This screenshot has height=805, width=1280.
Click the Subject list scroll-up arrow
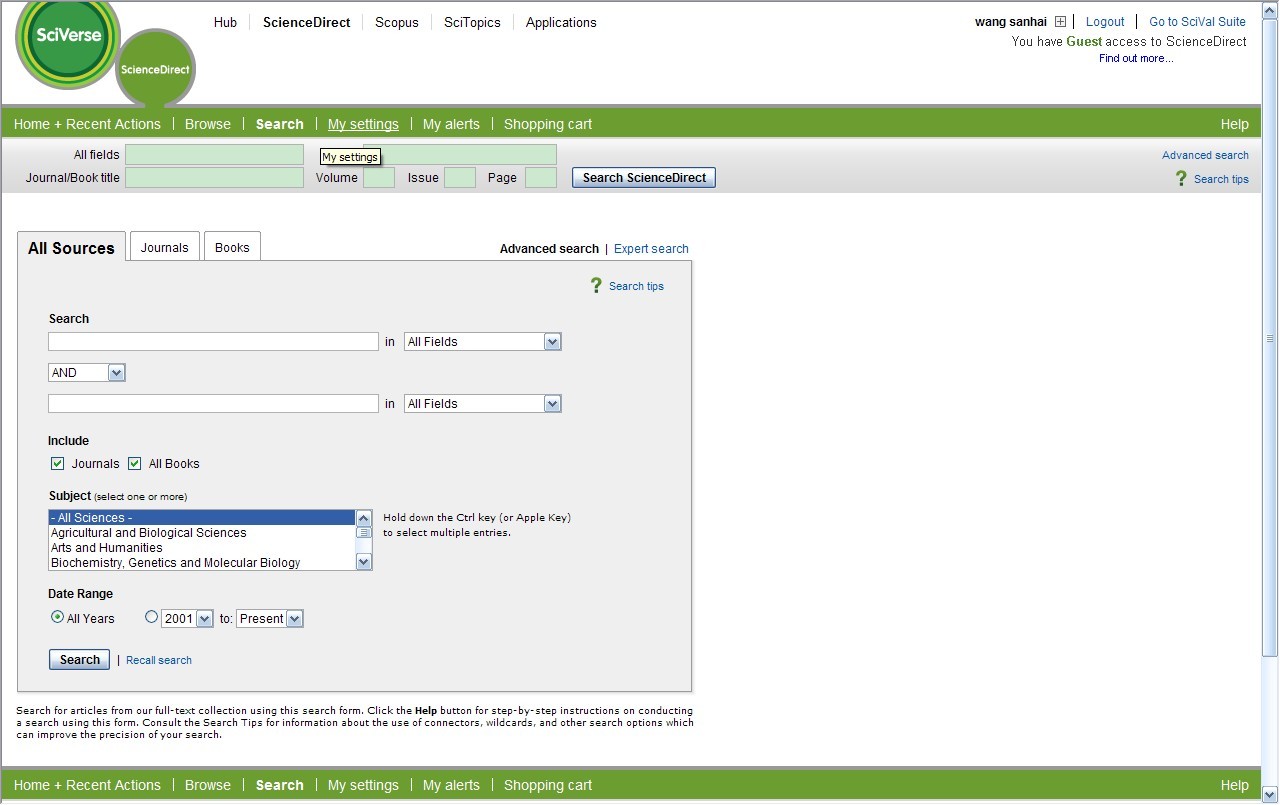364,518
